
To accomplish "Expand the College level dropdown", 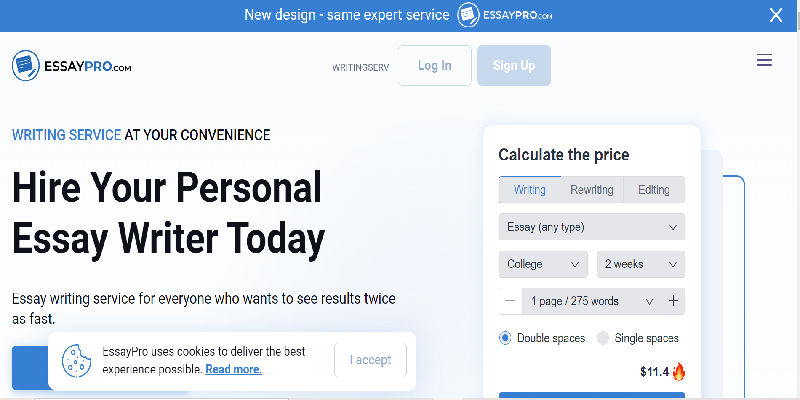I will pyautogui.click(x=543, y=264).
